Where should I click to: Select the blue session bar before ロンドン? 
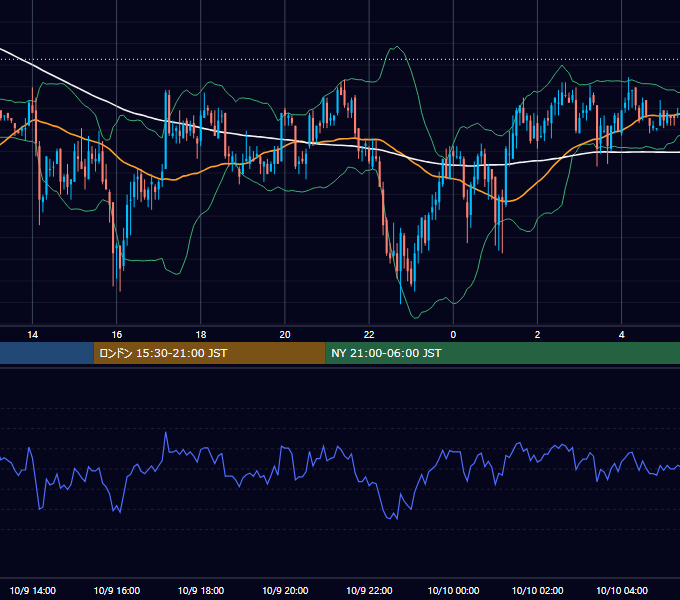[x=47, y=353]
